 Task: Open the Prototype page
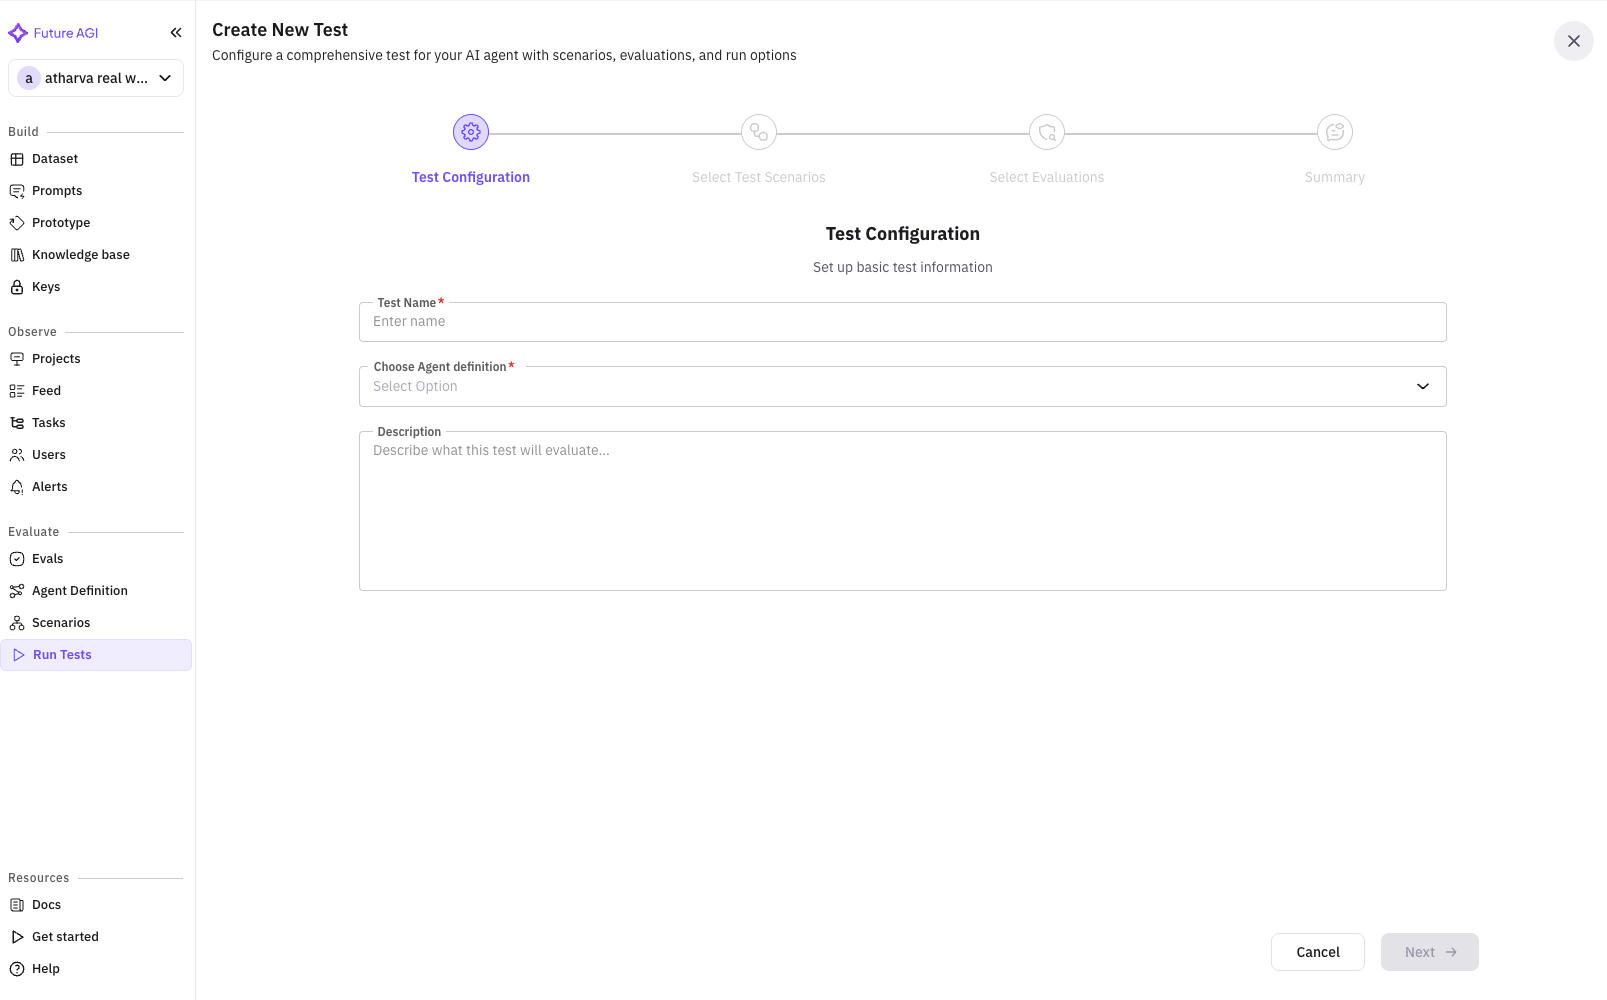60,222
